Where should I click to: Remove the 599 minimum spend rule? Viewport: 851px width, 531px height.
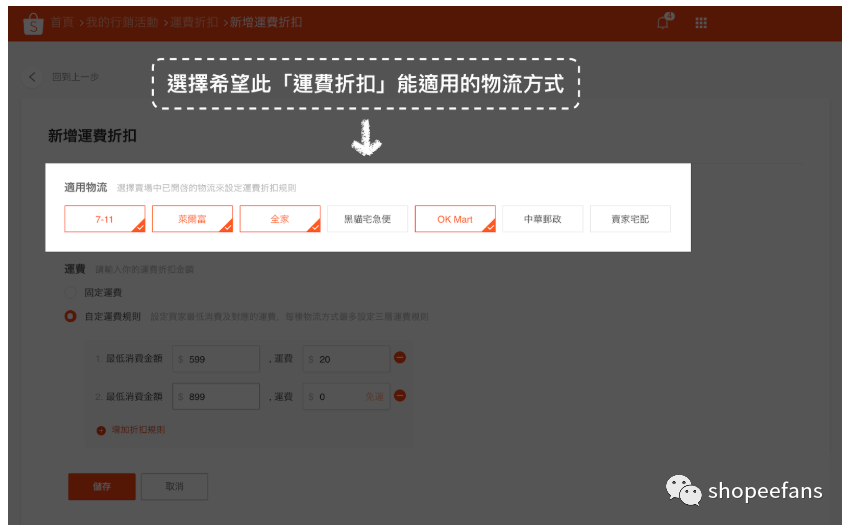click(x=400, y=358)
